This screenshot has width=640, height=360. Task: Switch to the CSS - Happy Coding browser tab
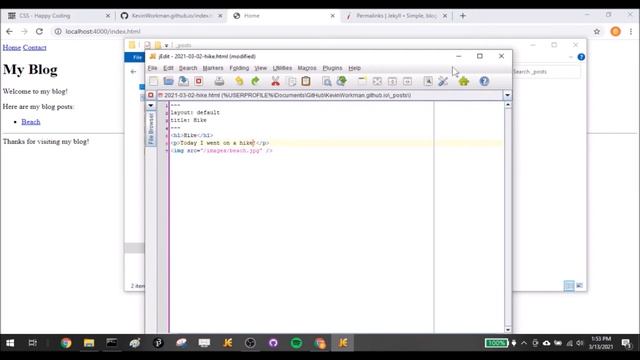pyautogui.click(x=58, y=16)
